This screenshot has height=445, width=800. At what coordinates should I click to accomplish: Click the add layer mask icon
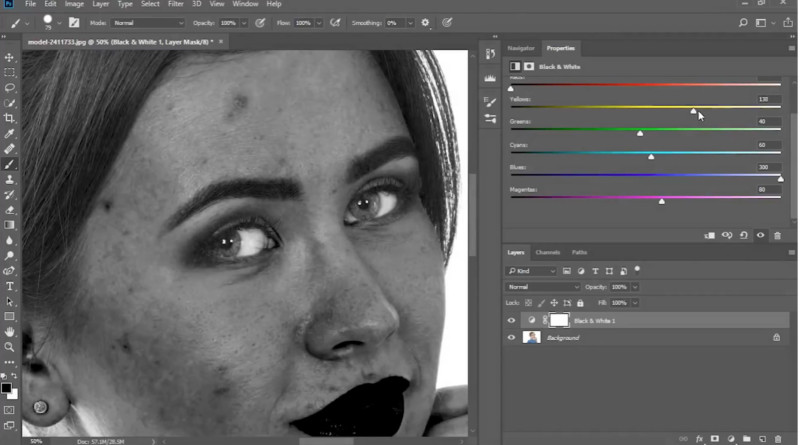pyautogui.click(x=714, y=438)
